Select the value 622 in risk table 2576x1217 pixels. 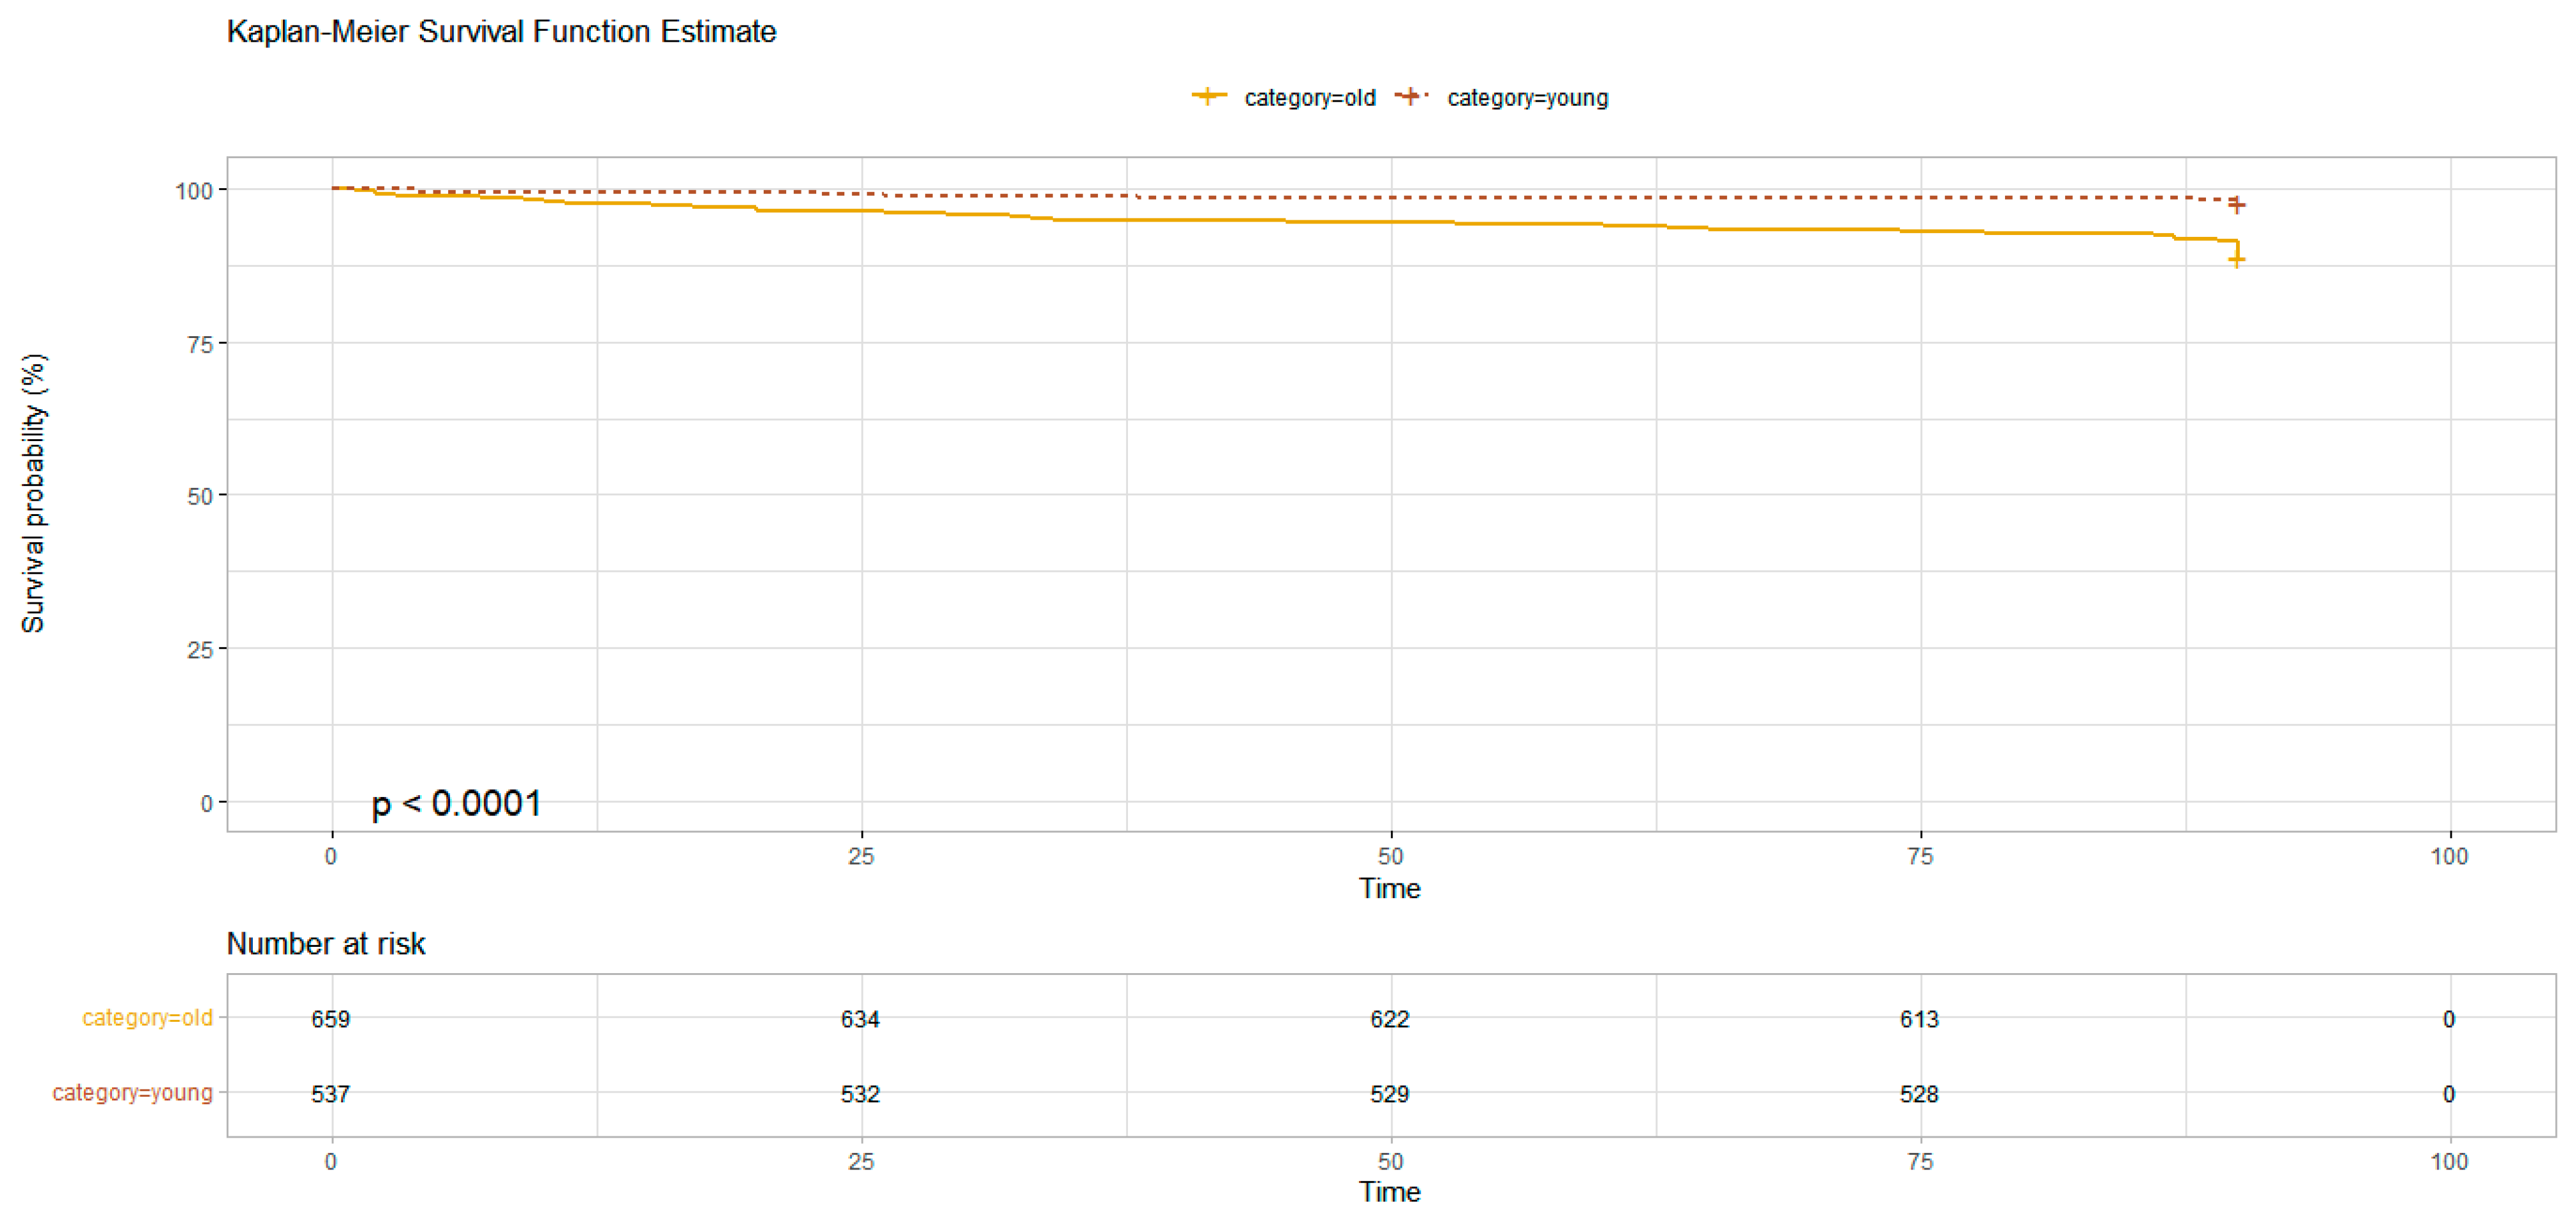click(1389, 1019)
